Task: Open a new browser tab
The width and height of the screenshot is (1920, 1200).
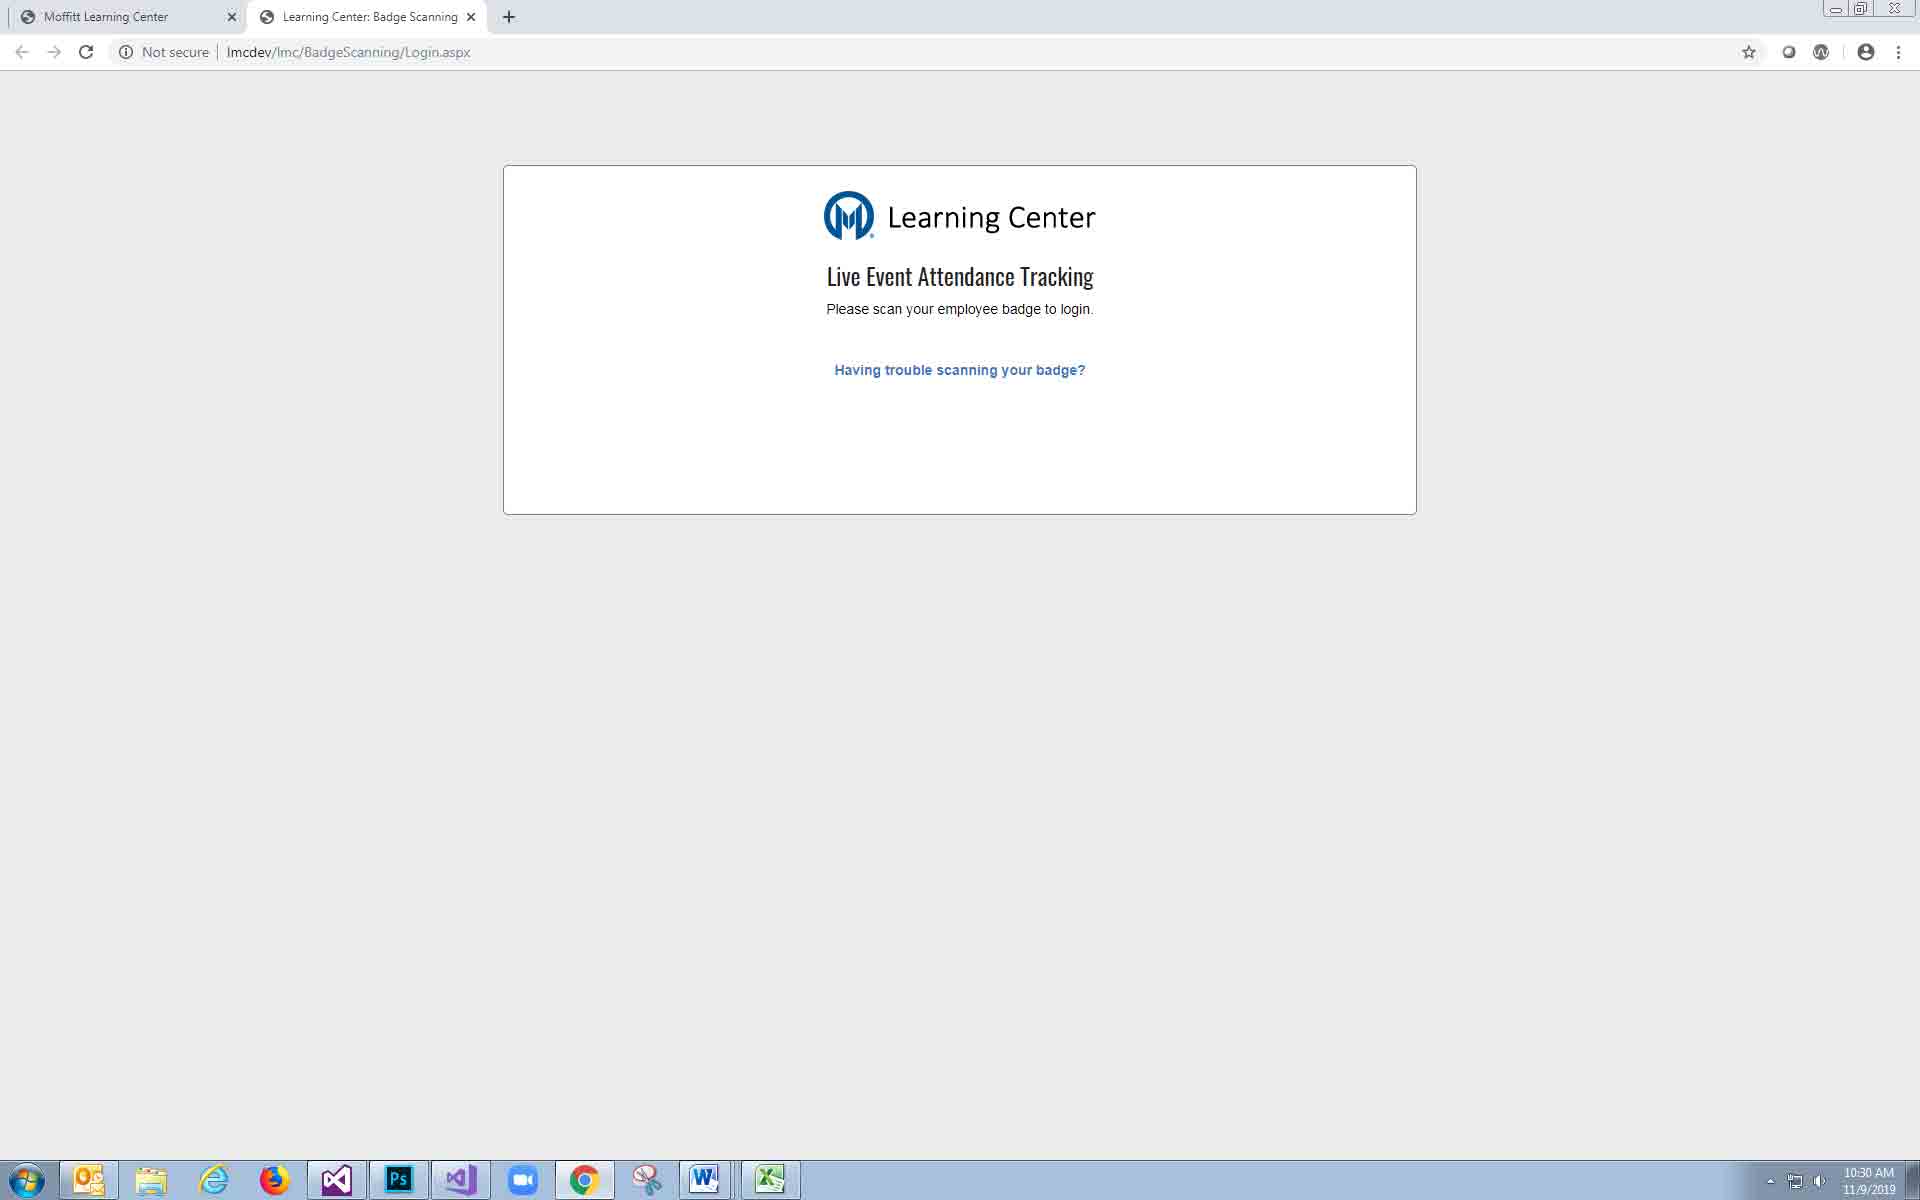Action: point(509,17)
